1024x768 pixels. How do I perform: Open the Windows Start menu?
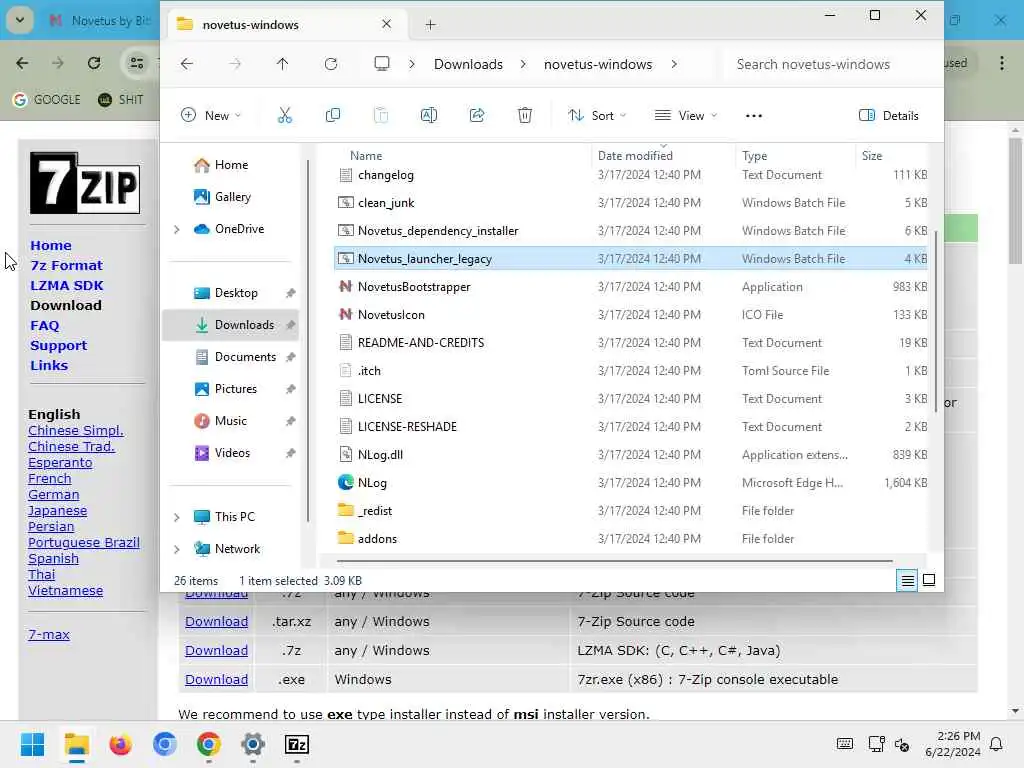point(33,744)
